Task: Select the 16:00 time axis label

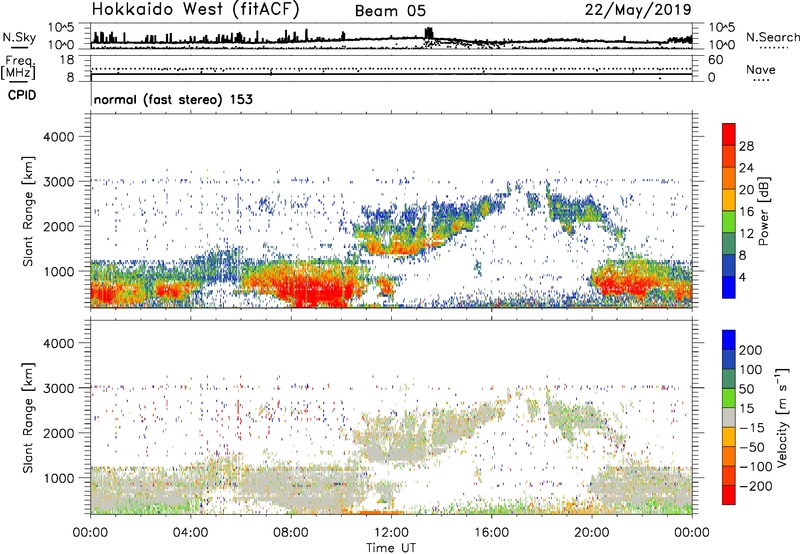Action: tap(491, 533)
